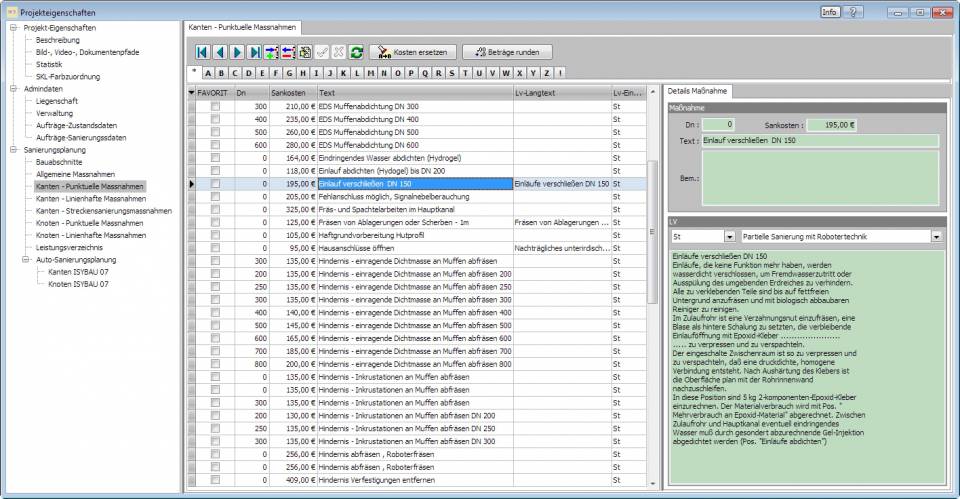Tick the favorite checkbox for EDS Muffenabdichtung DN 400
The width and height of the screenshot is (960, 499).
(x=215, y=119)
